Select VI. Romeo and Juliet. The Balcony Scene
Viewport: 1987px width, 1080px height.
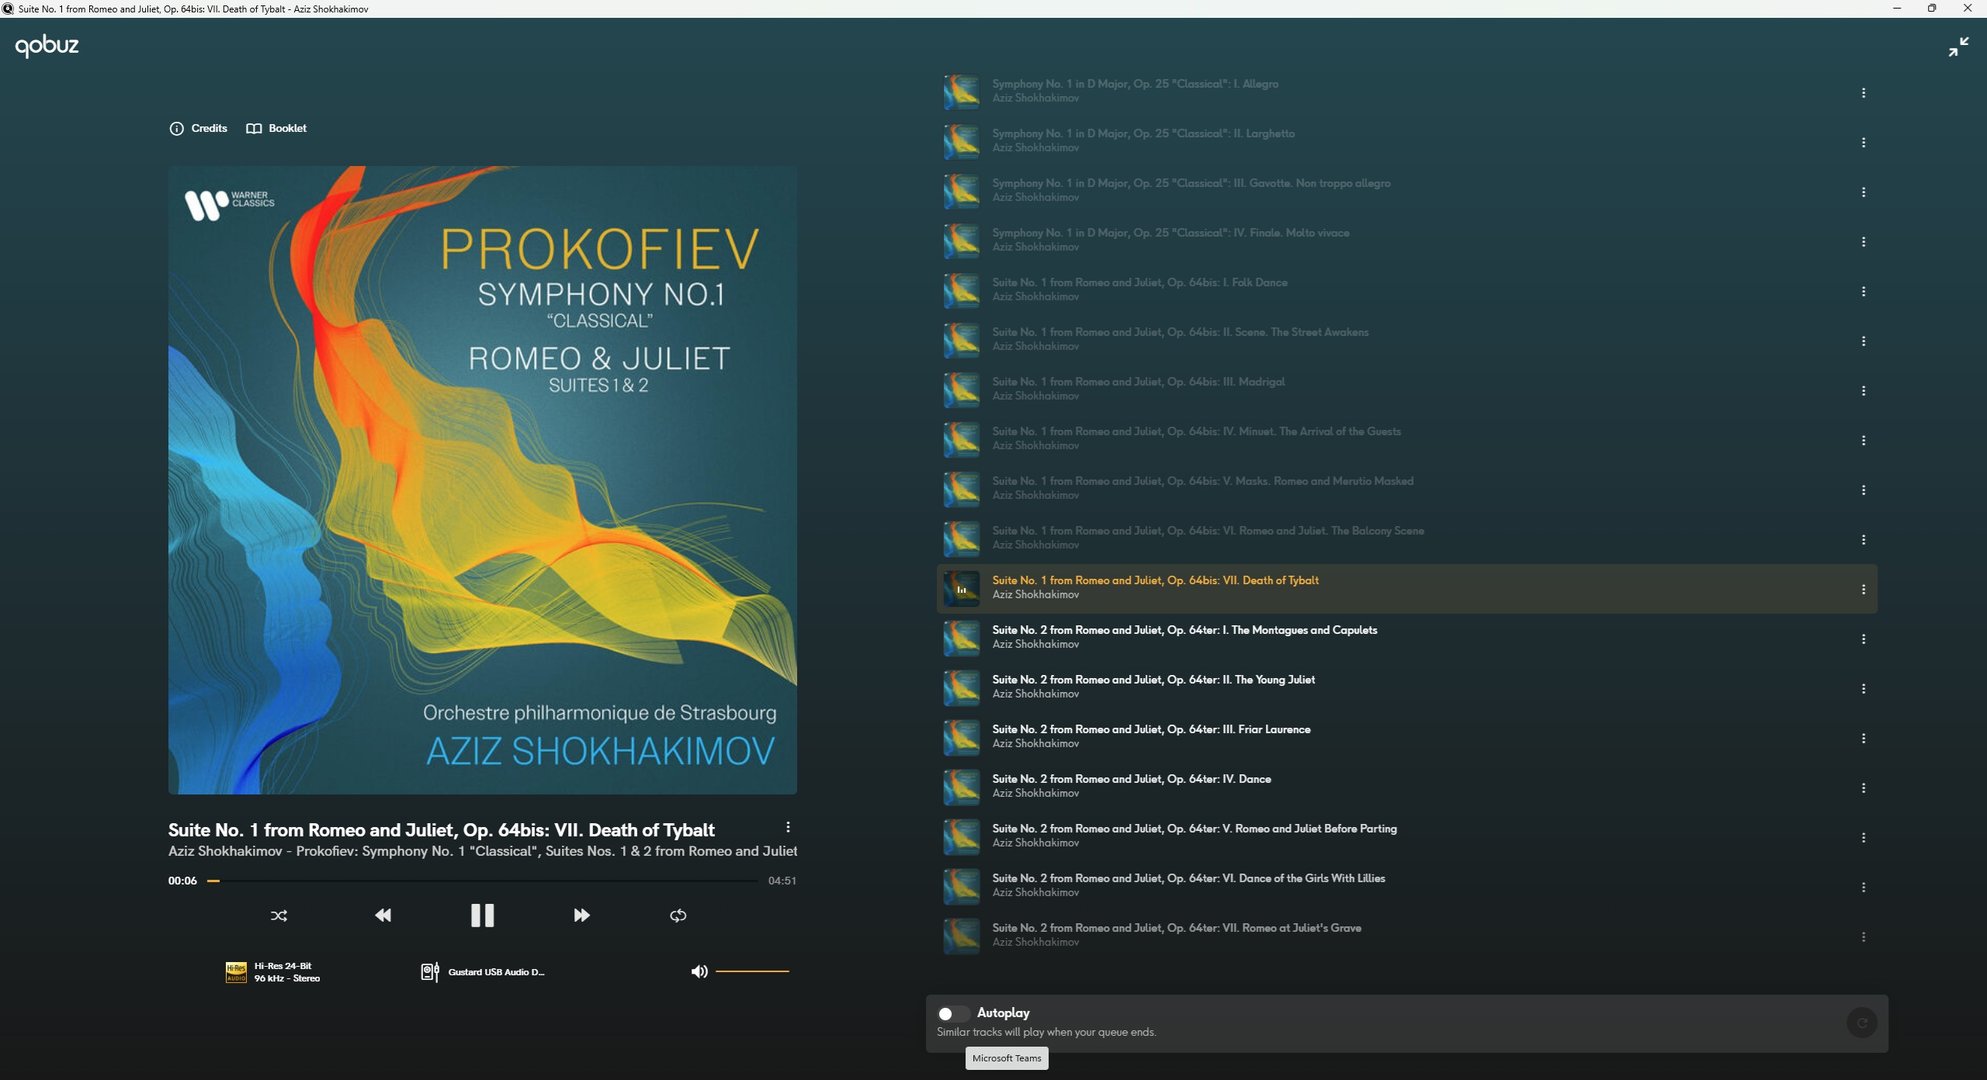click(1407, 538)
